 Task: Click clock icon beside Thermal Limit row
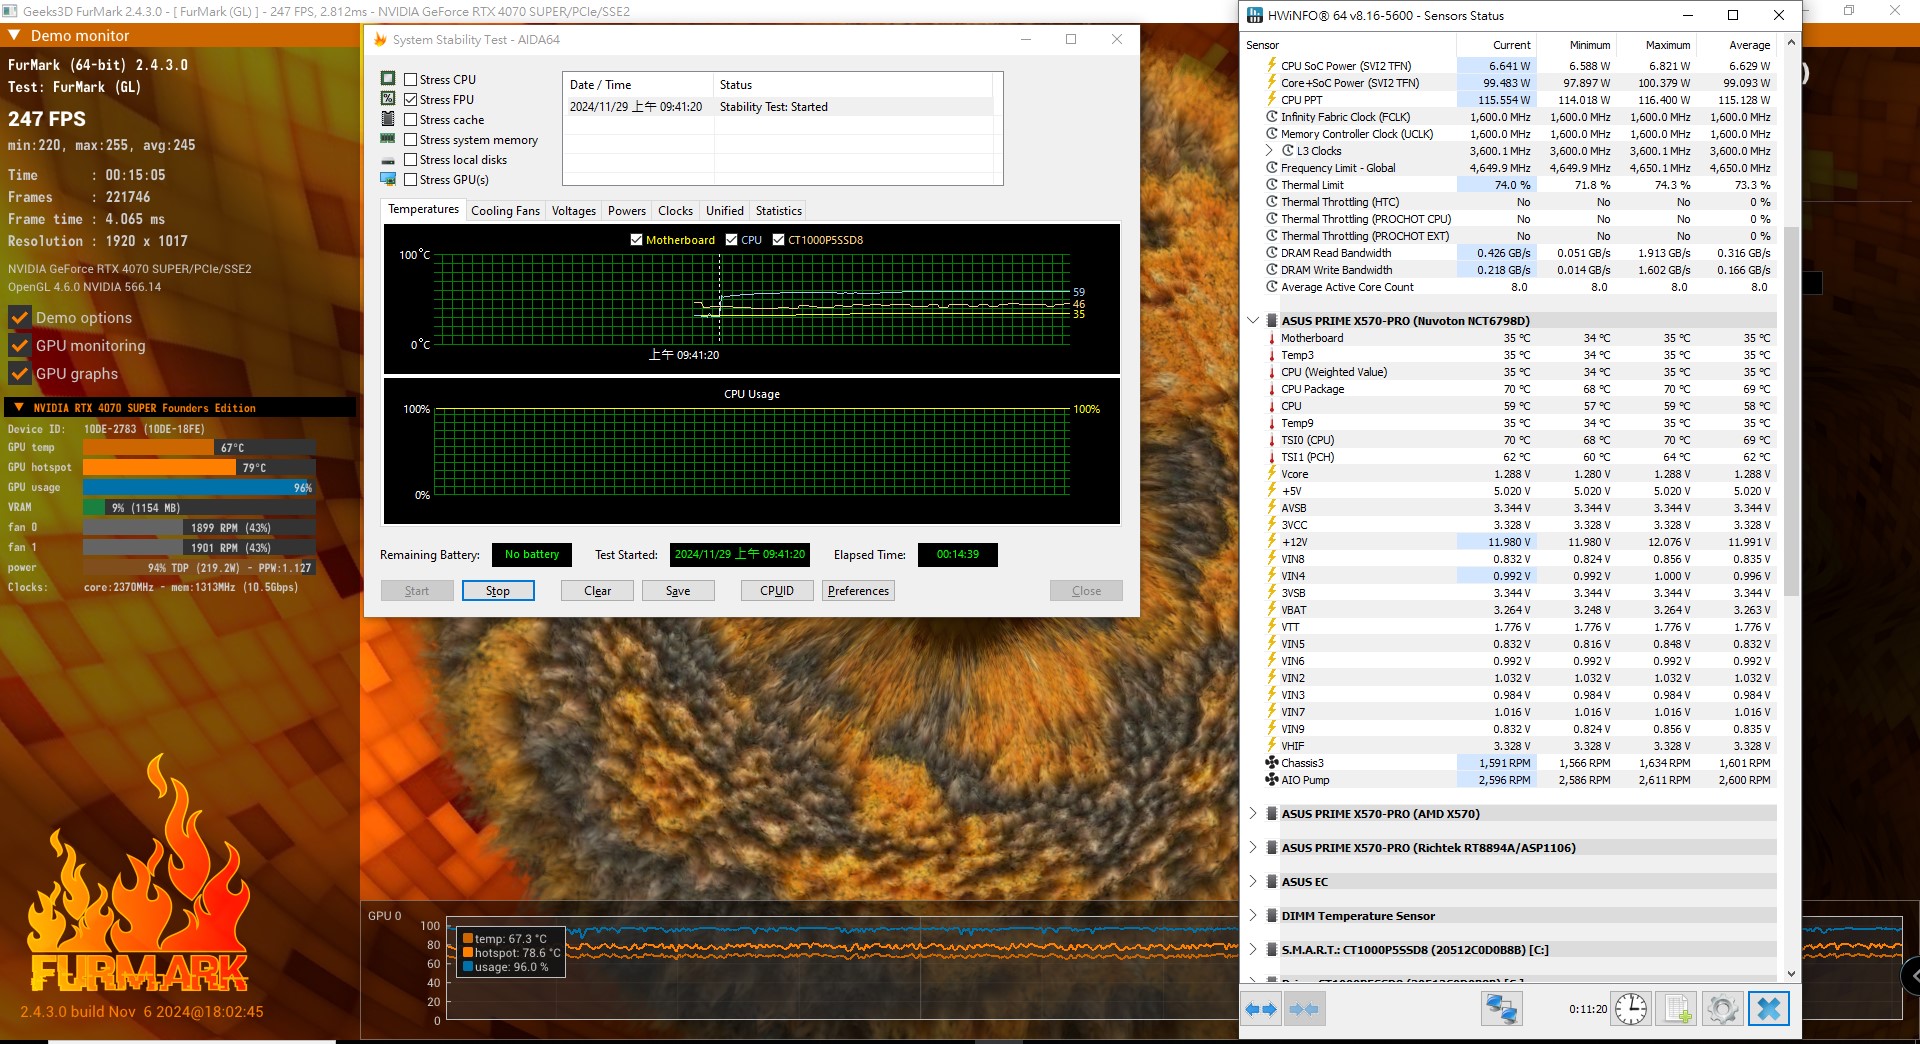click(x=1272, y=185)
